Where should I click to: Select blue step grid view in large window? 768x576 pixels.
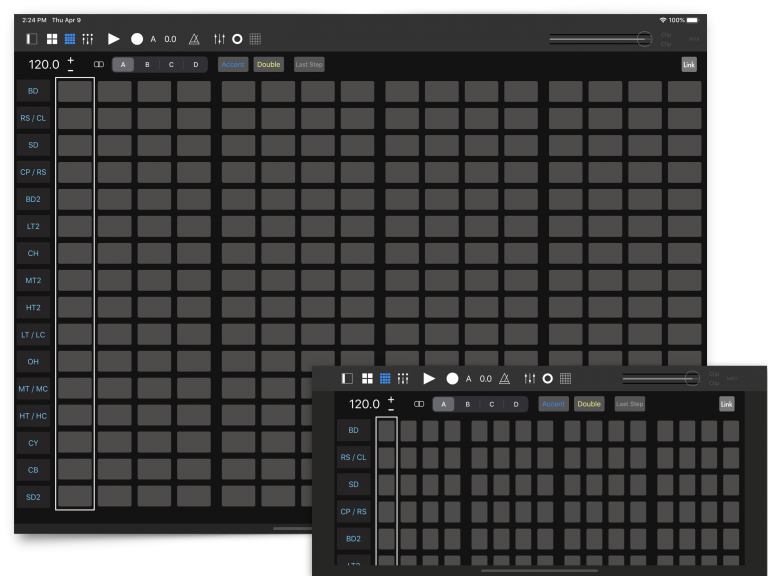tap(70, 39)
